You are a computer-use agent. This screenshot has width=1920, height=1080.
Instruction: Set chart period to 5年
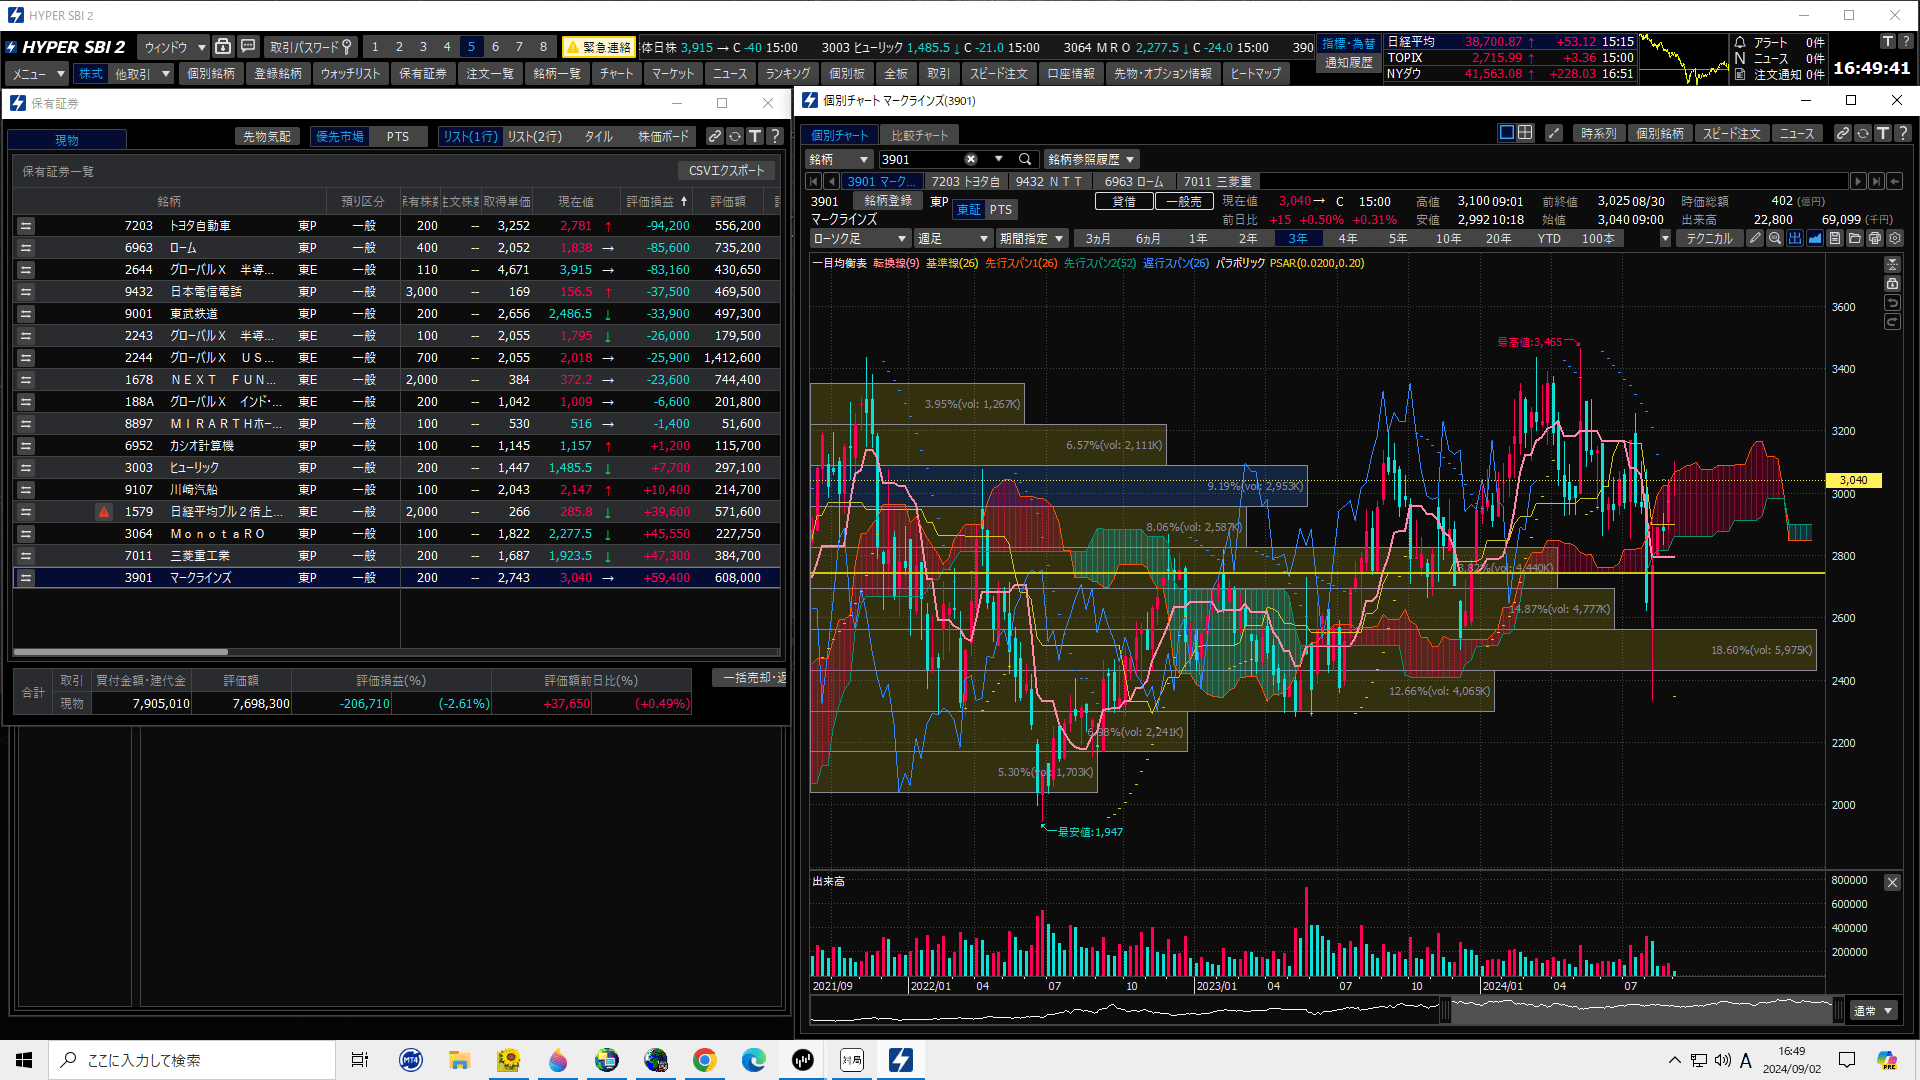pyautogui.click(x=1398, y=239)
